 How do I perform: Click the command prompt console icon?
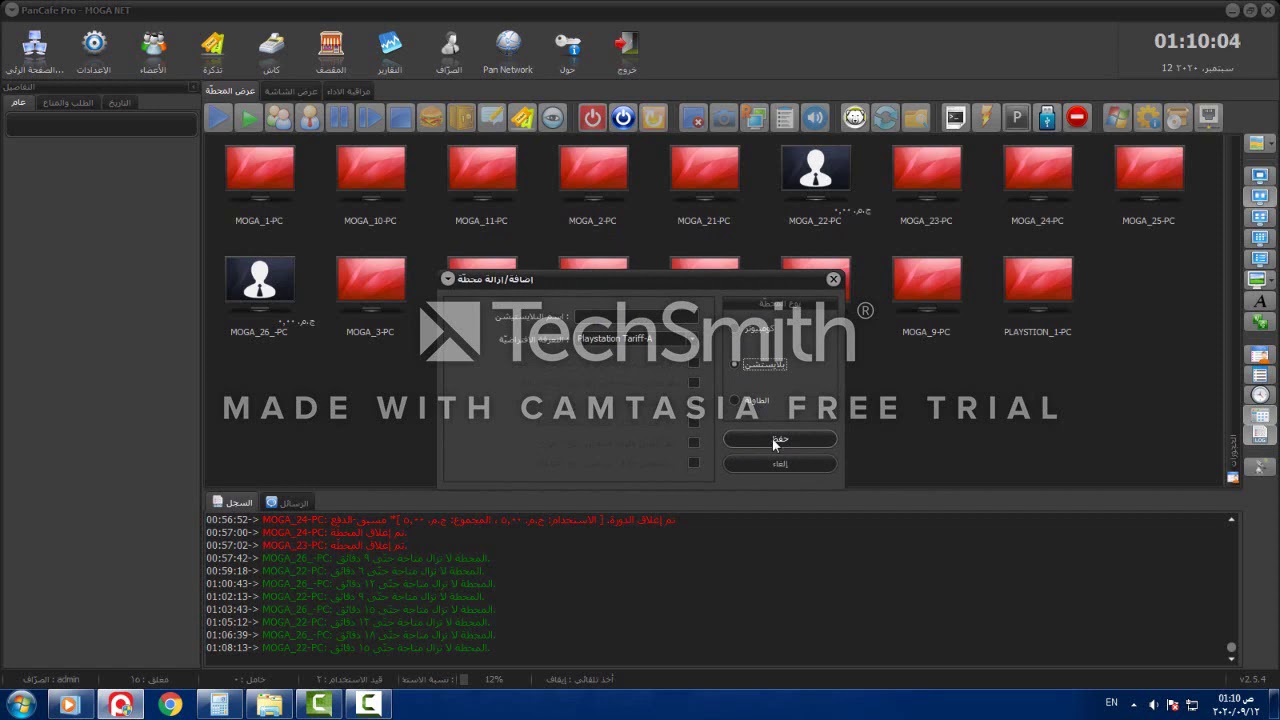956,118
